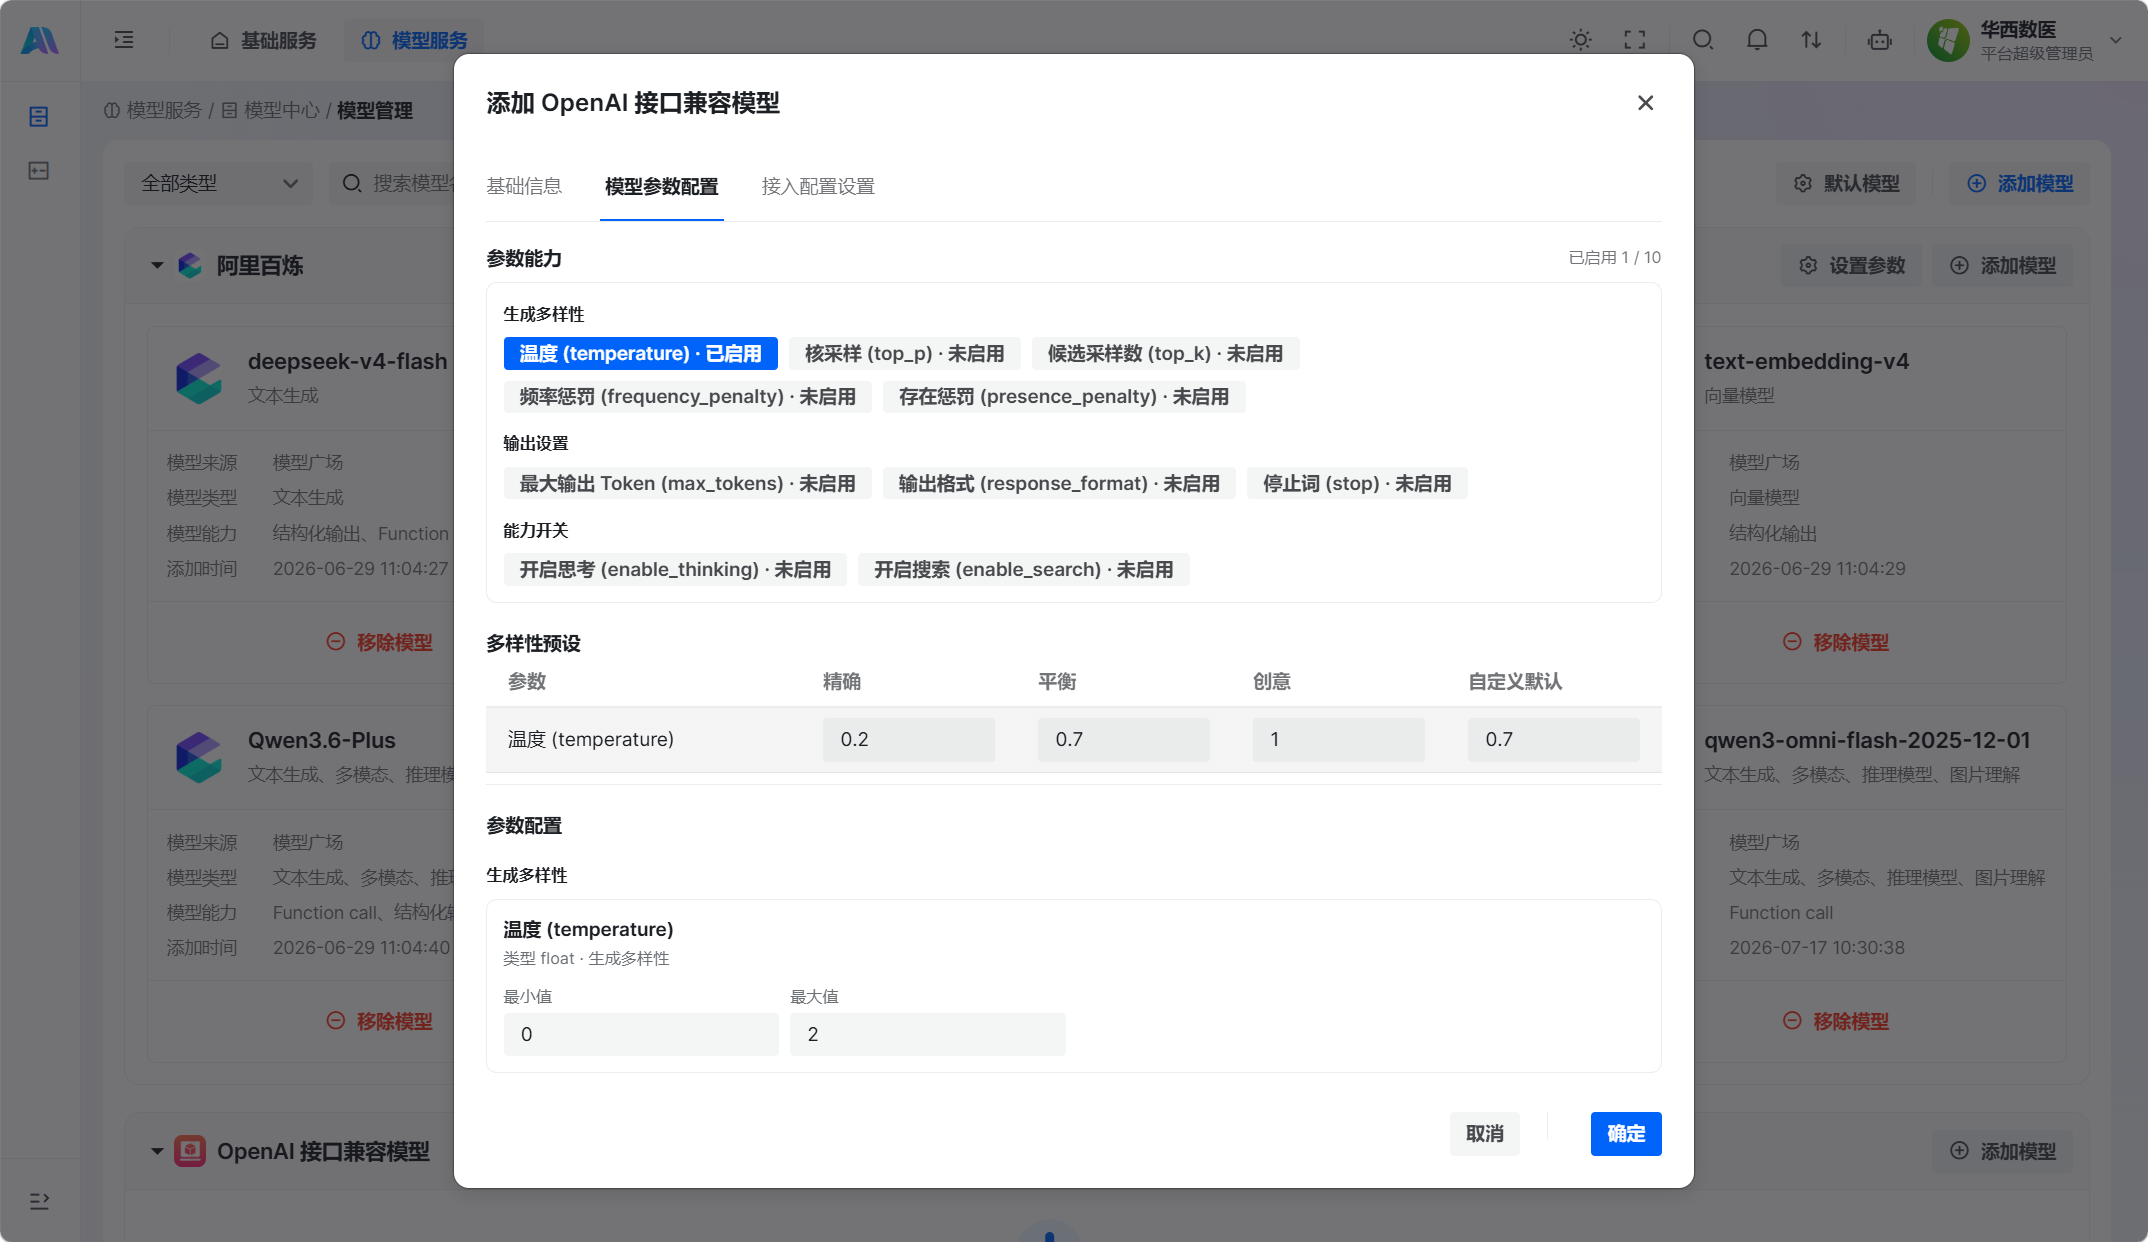
Task: Switch to 基础信息 tab
Action: click(x=524, y=186)
